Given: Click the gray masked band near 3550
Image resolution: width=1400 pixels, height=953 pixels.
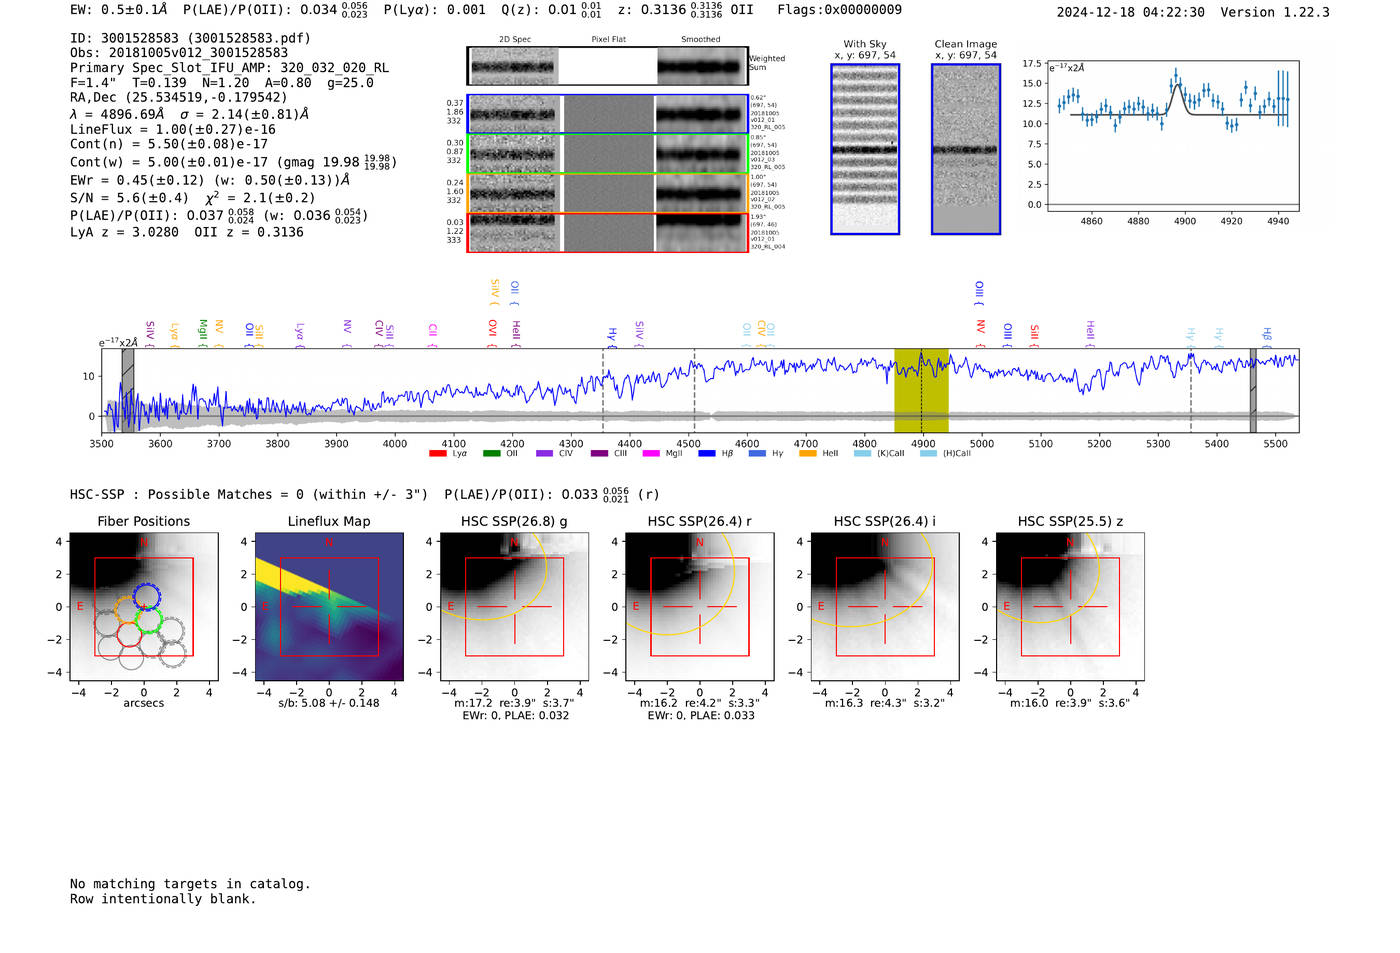Looking at the screenshot, I should pyautogui.click(x=128, y=391).
